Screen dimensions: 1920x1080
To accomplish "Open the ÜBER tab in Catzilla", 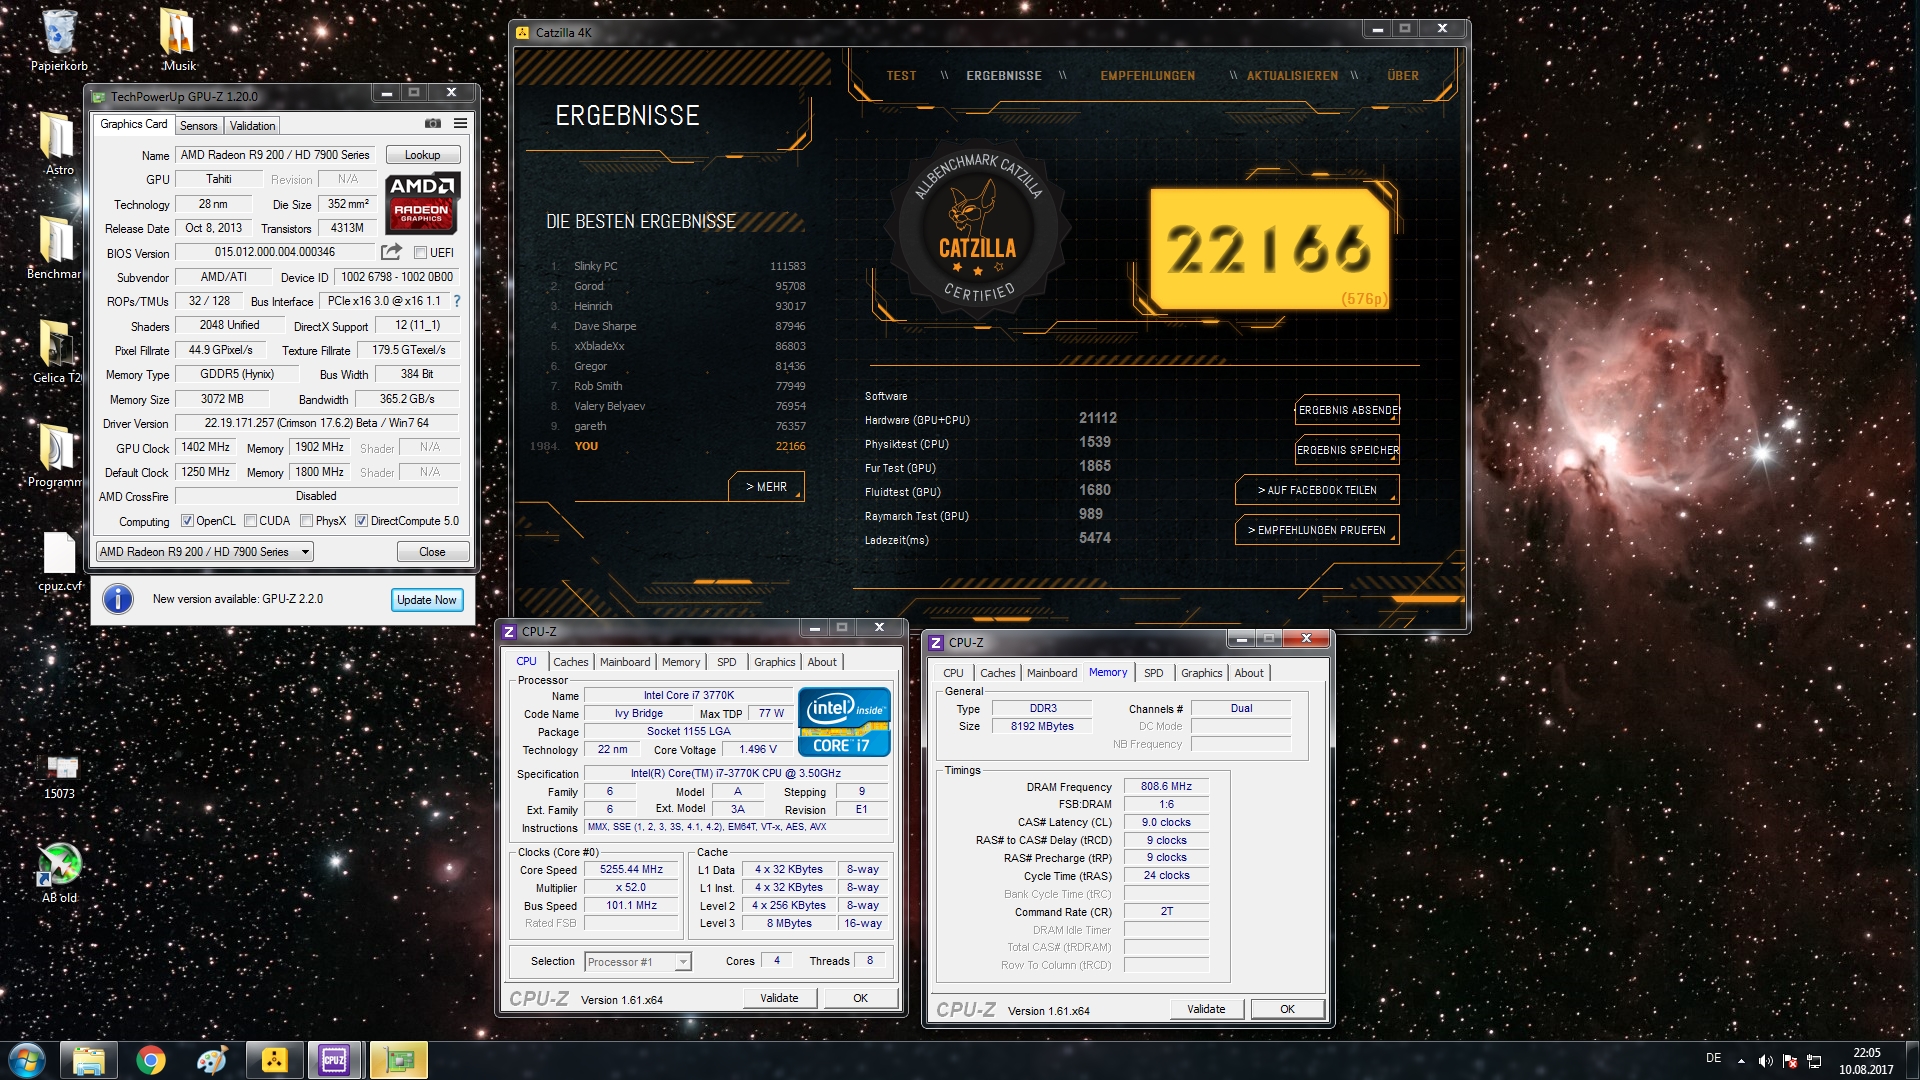I will [x=1403, y=76].
